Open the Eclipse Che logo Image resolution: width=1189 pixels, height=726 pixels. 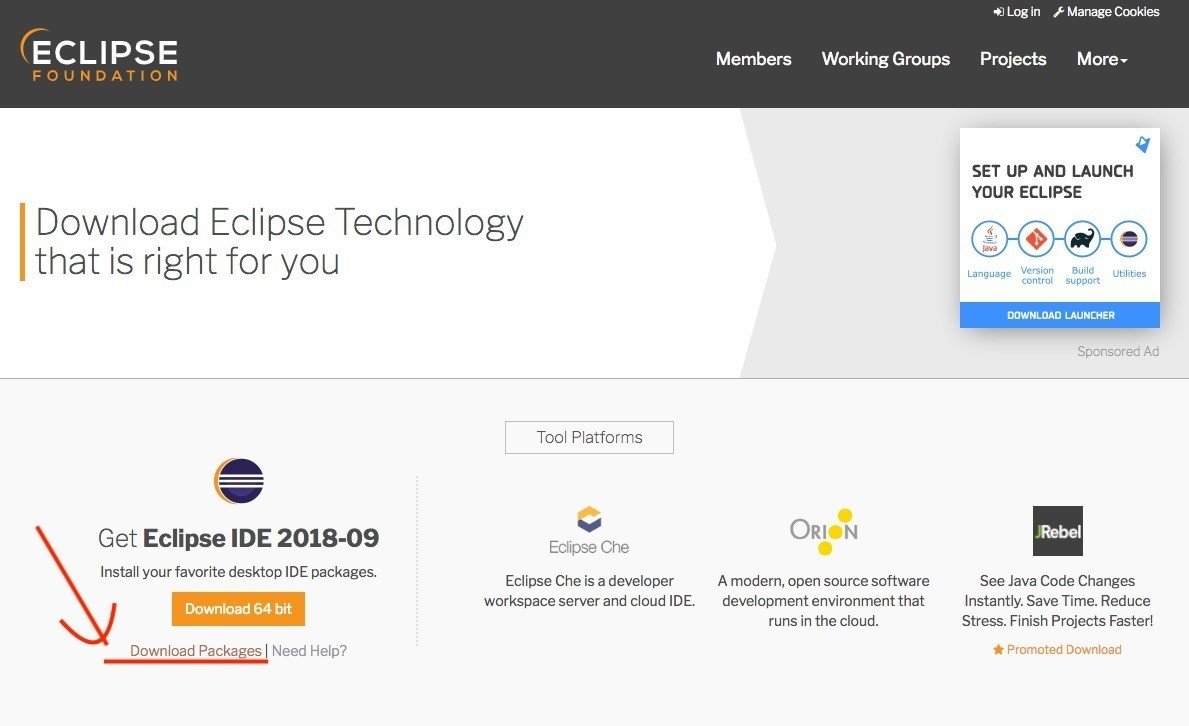[589, 530]
